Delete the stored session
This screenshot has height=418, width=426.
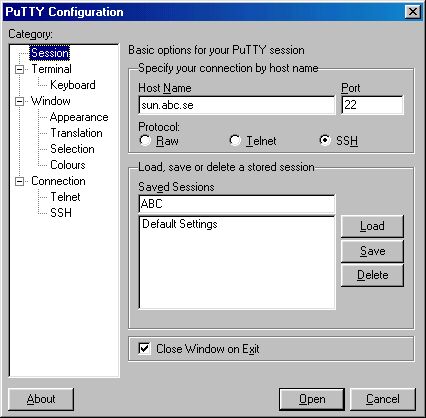(372, 275)
